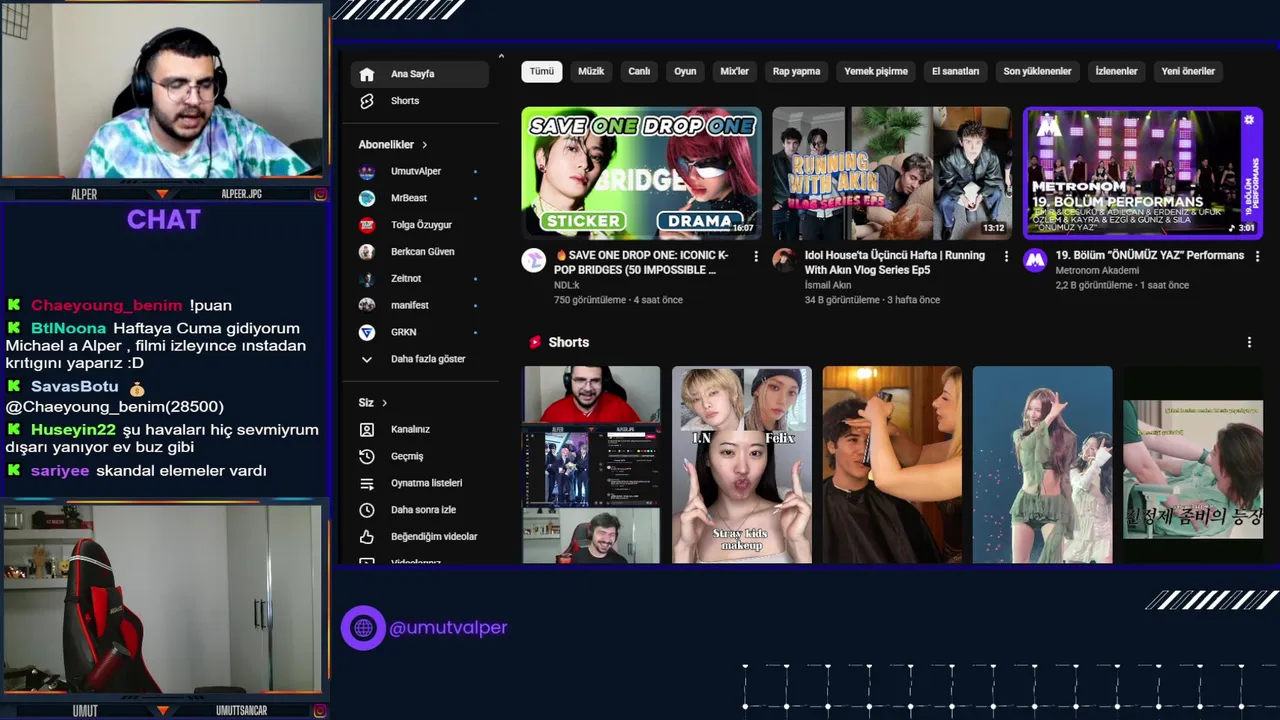The width and height of the screenshot is (1280, 720).
Task: Select the Son yüklenenler filter chip
Action: pyautogui.click(x=1038, y=71)
